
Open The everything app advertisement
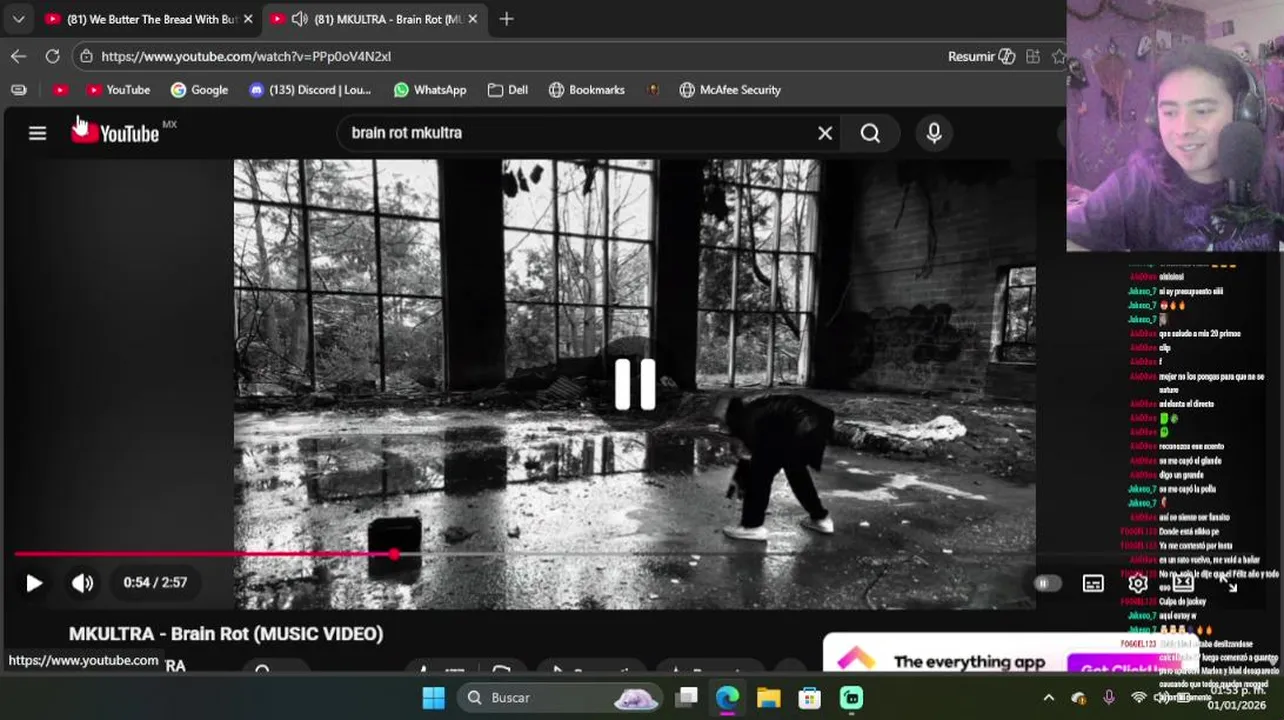pos(1010,654)
